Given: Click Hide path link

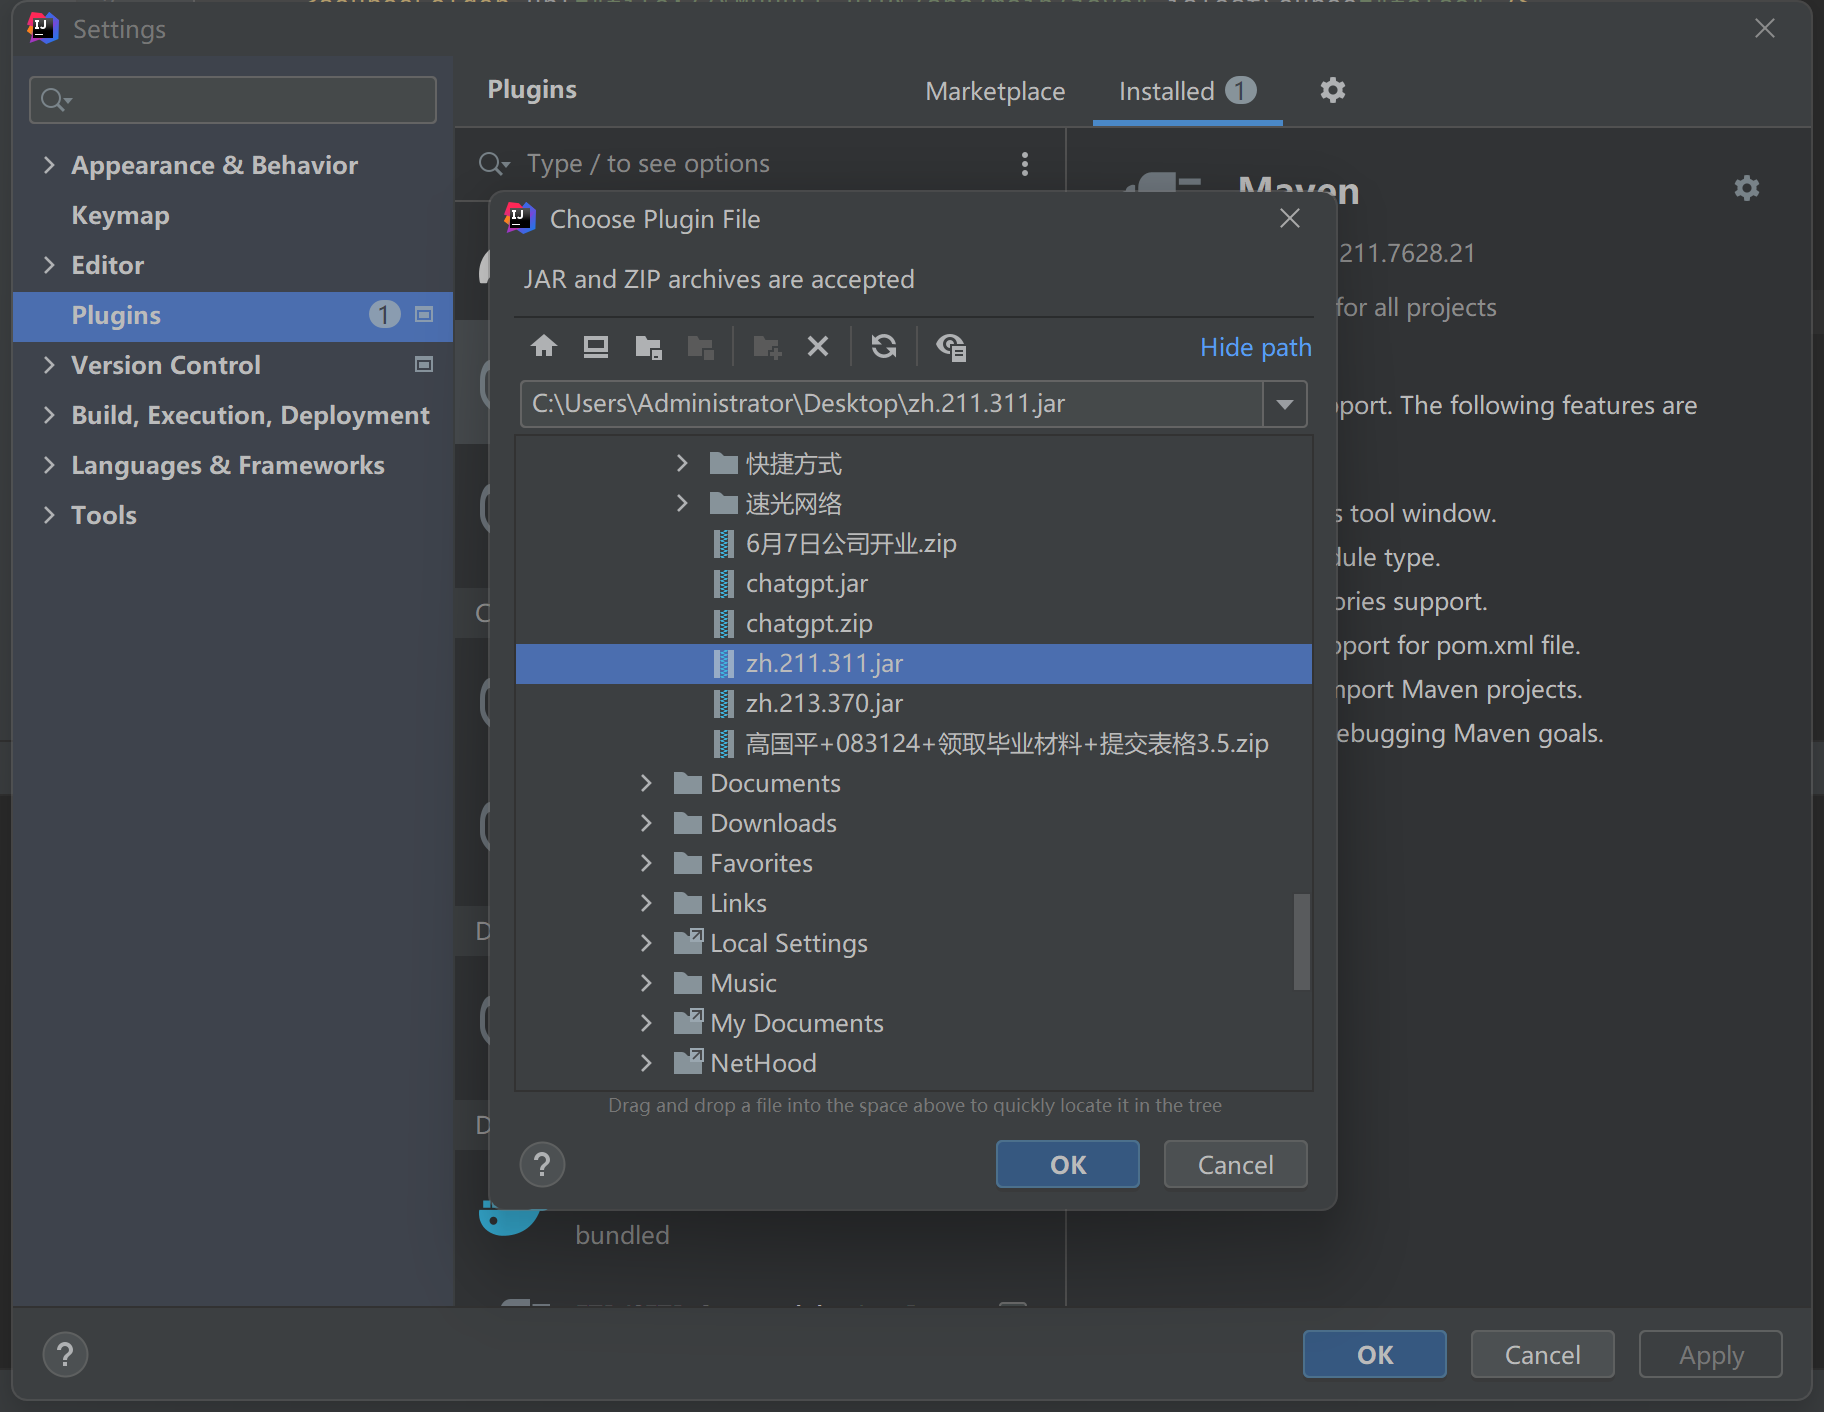Looking at the screenshot, I should tap(1255, 347).
